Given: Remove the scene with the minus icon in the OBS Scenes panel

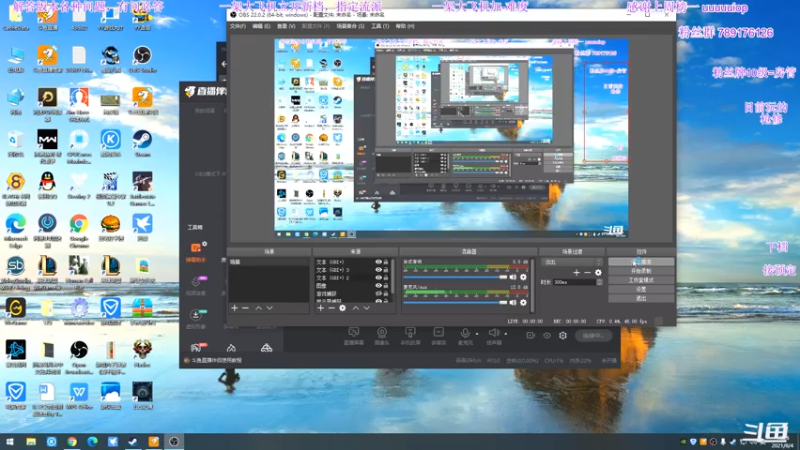Looking at the screenshot, I should click(x=245, y=308).
